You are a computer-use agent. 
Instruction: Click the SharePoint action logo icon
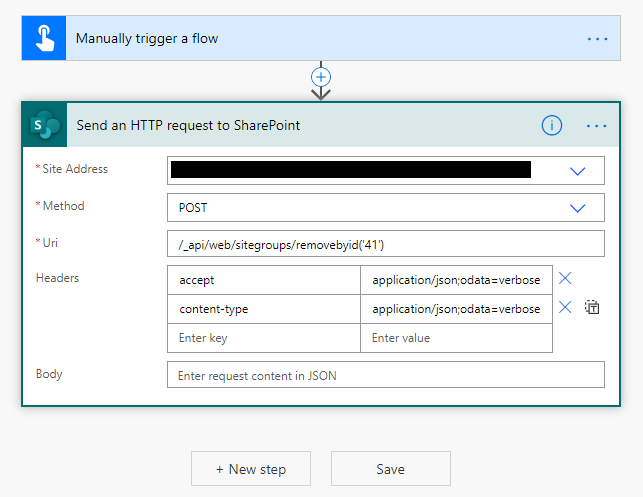point(45,125)
